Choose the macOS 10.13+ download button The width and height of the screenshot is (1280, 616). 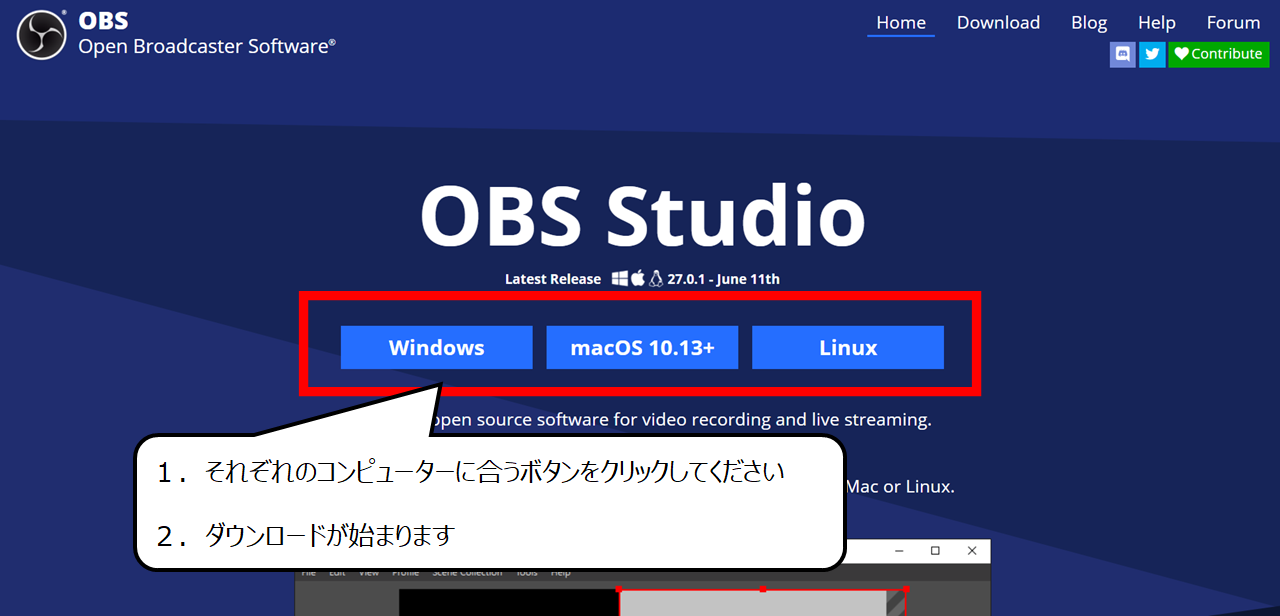click(x=642, y=347)
